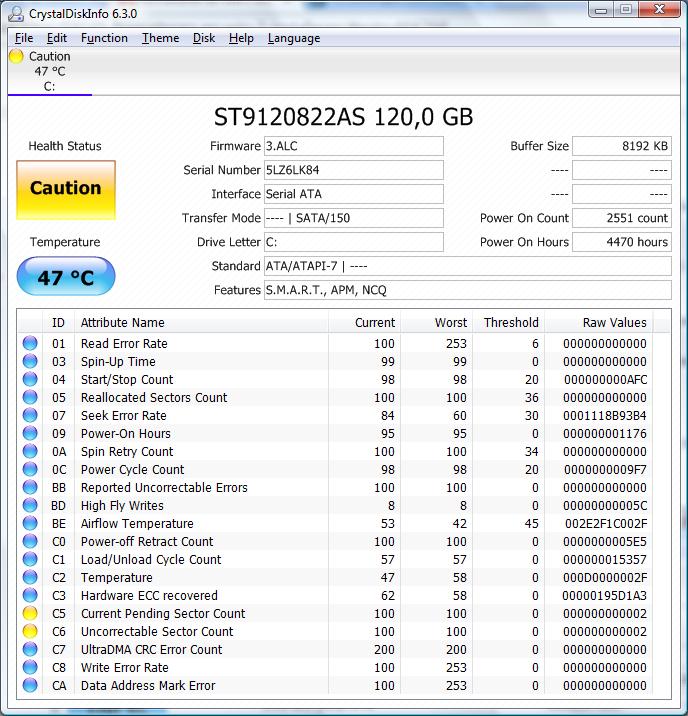Image resolution: width=688 pixels, height=716 pixels.
Task: Click blue status icon for Load/Unload Cycle Count
Action: click(x=30, y=559)
